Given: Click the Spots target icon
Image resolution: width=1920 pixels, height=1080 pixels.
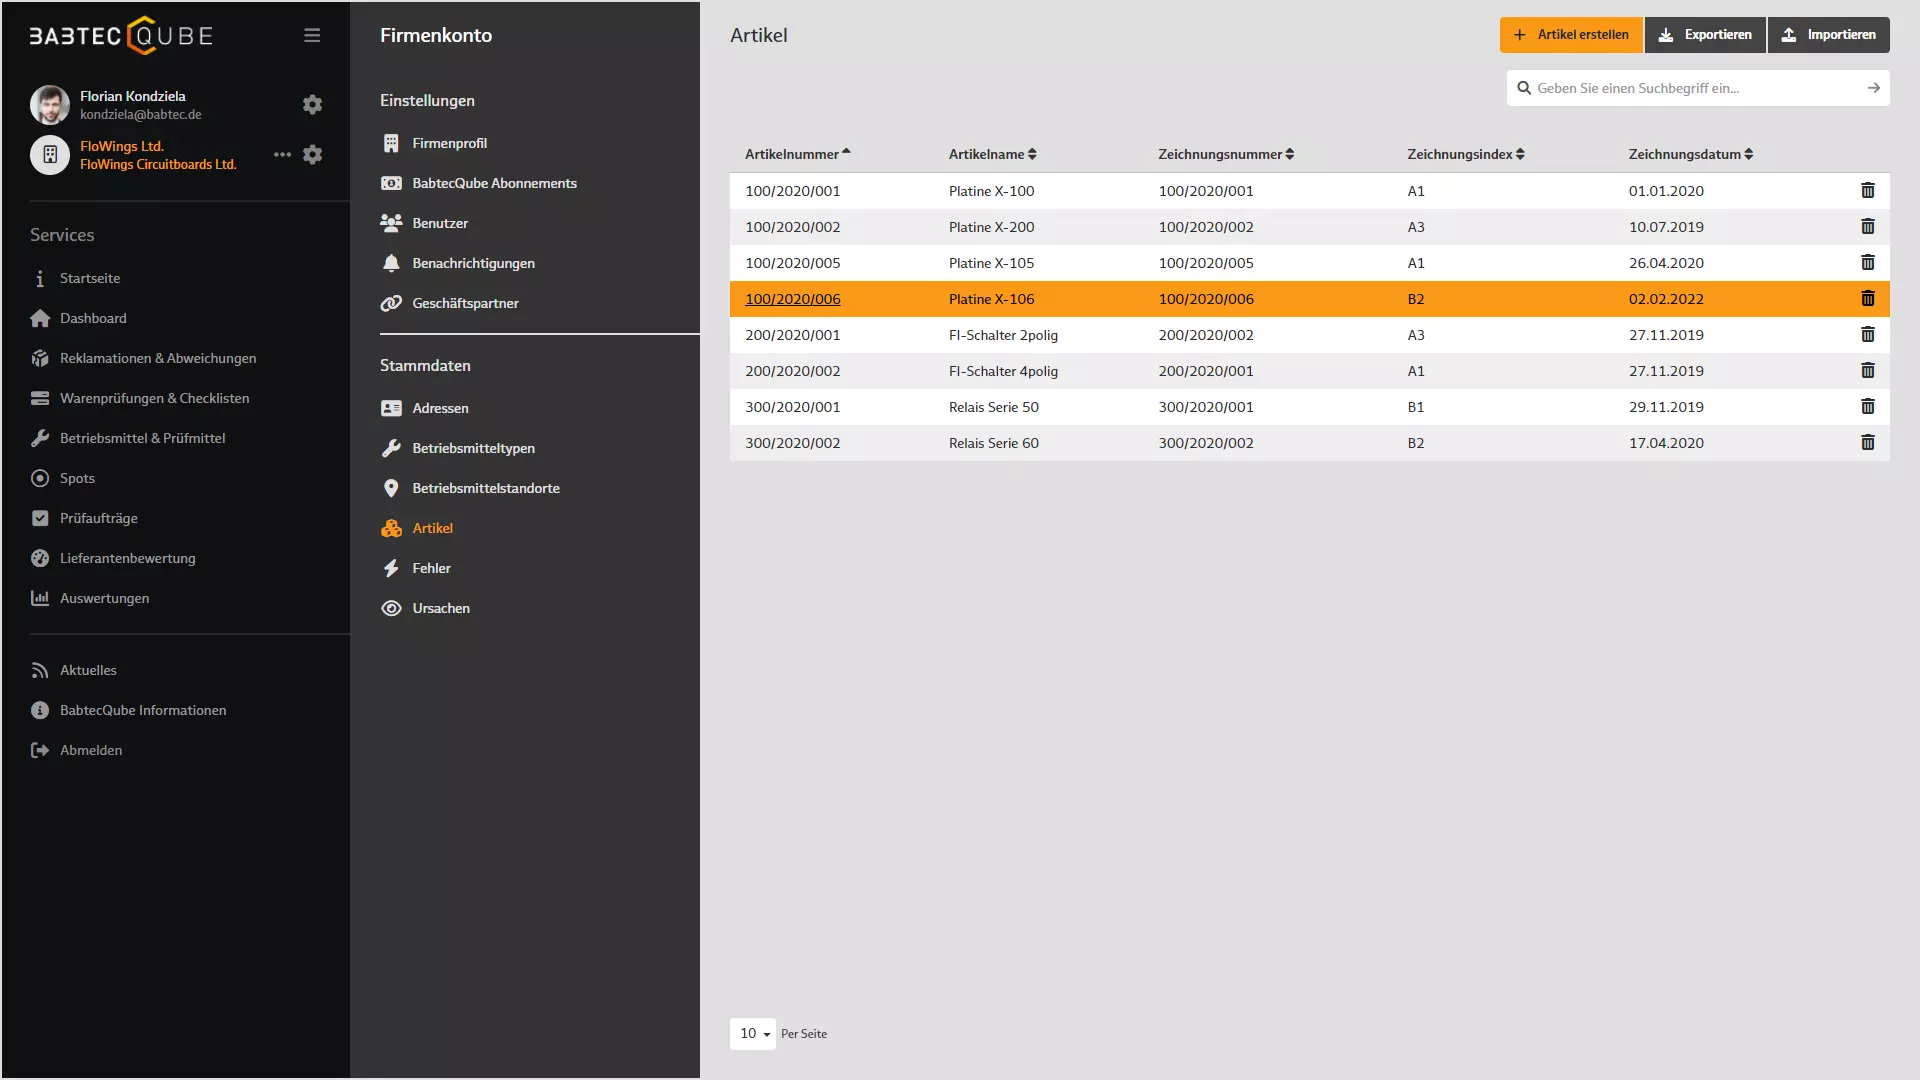Looking at the screenshot, I should [40, 478].
